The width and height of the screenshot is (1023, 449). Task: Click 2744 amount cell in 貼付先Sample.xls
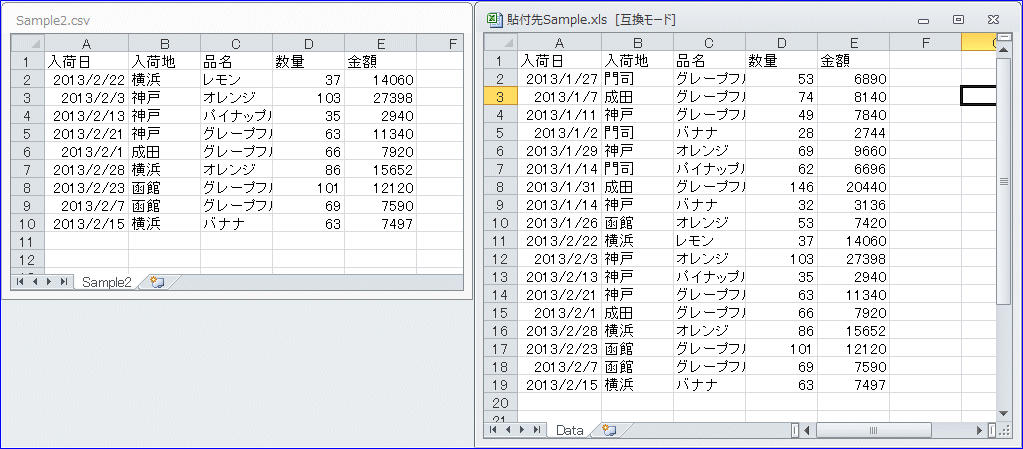coord(853,132)
